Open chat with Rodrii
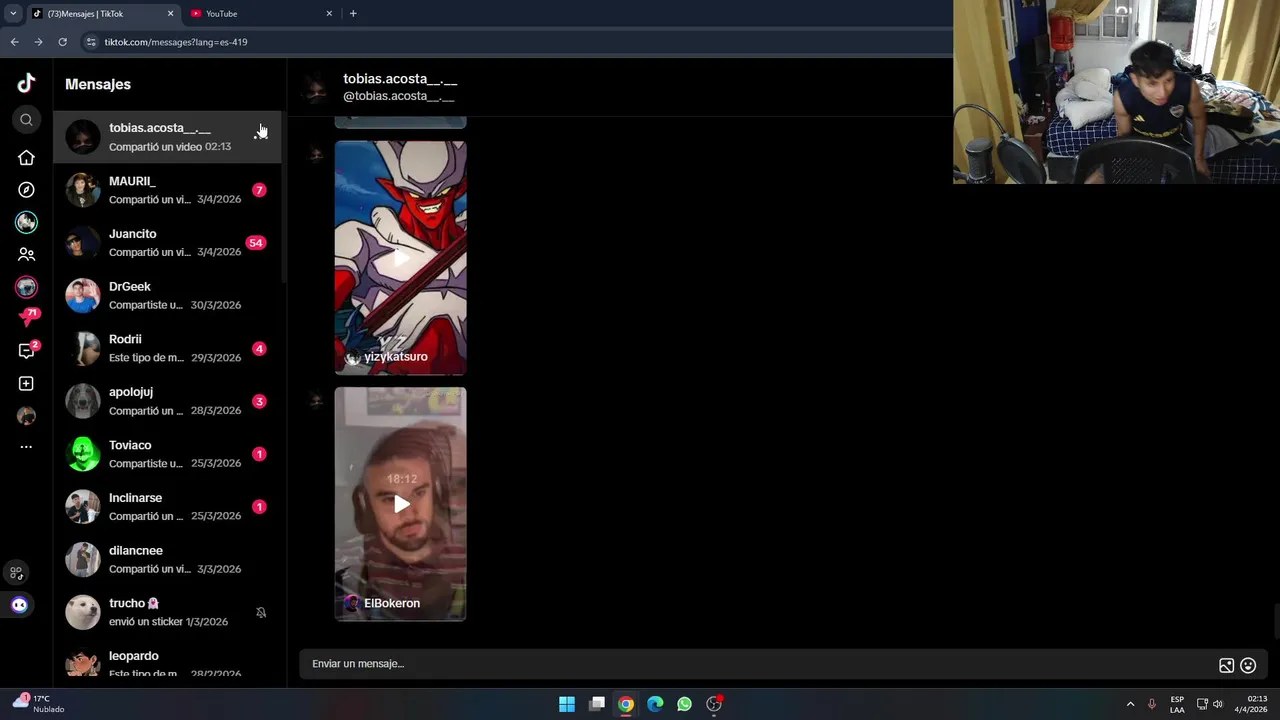This screenshot has width=1280, height=720. click(167, 348)
